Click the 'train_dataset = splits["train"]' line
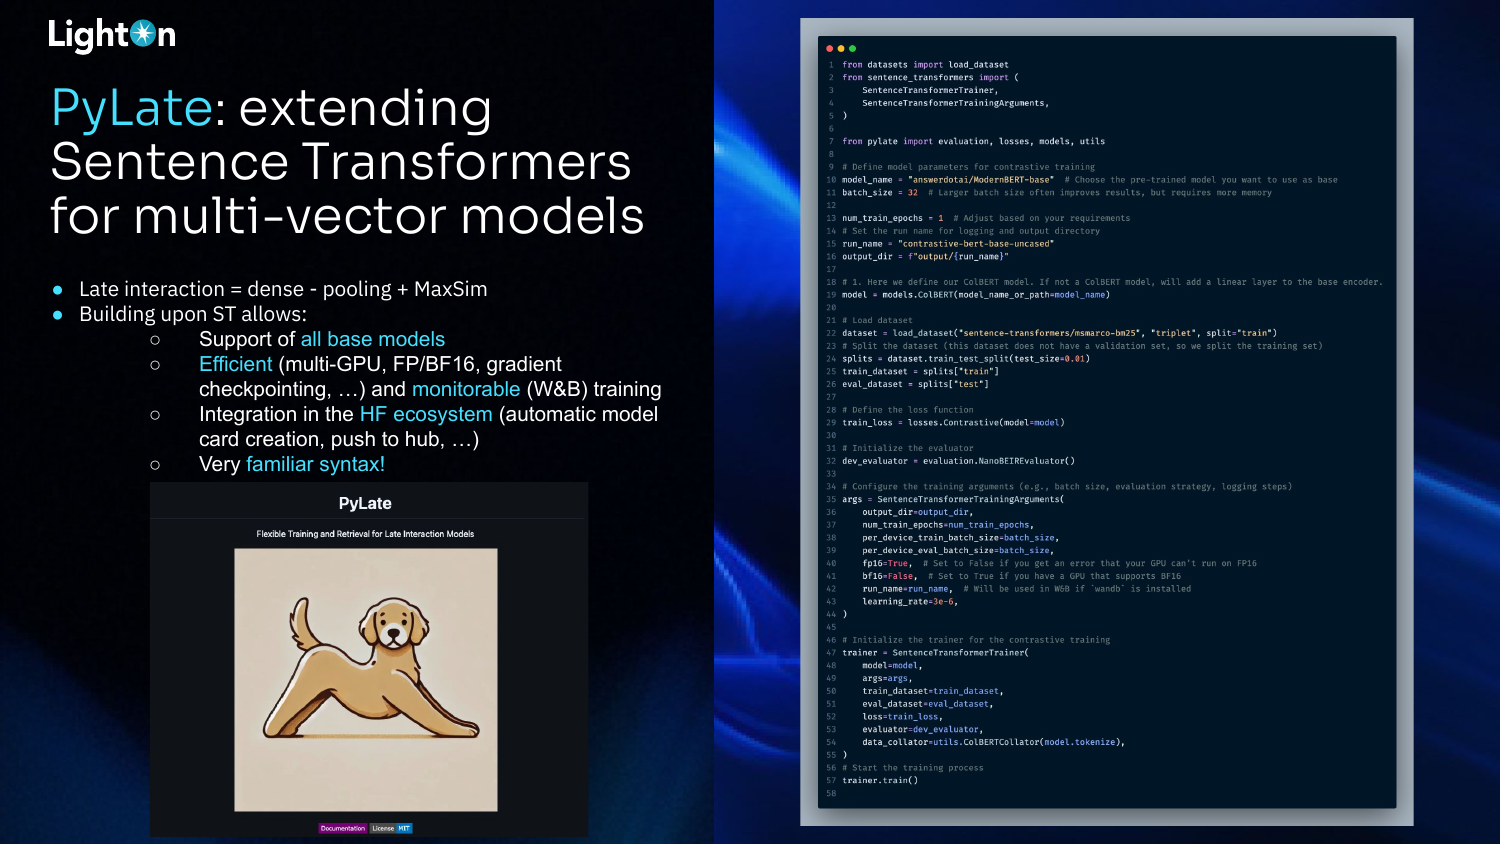The image size is (1500, 844). tap(920, 372)
